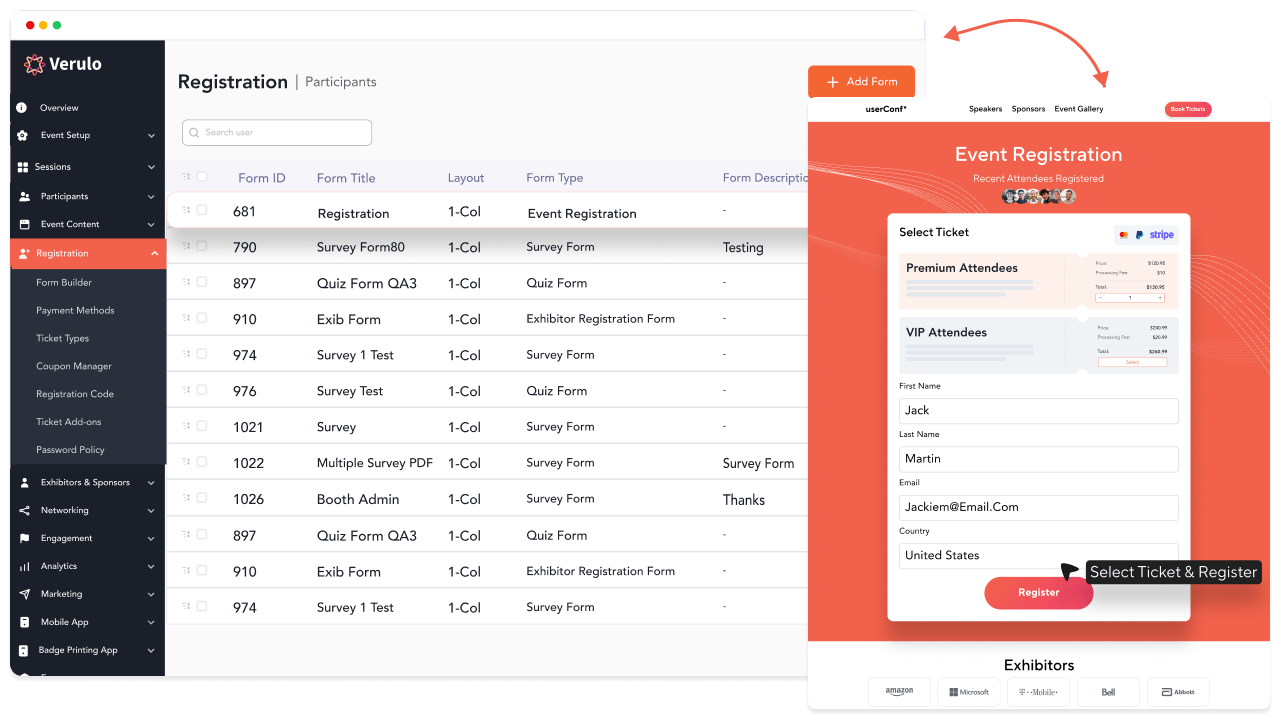1280x720 pixels.
Task: Click the Sessions grid icon
Action: 23,167
